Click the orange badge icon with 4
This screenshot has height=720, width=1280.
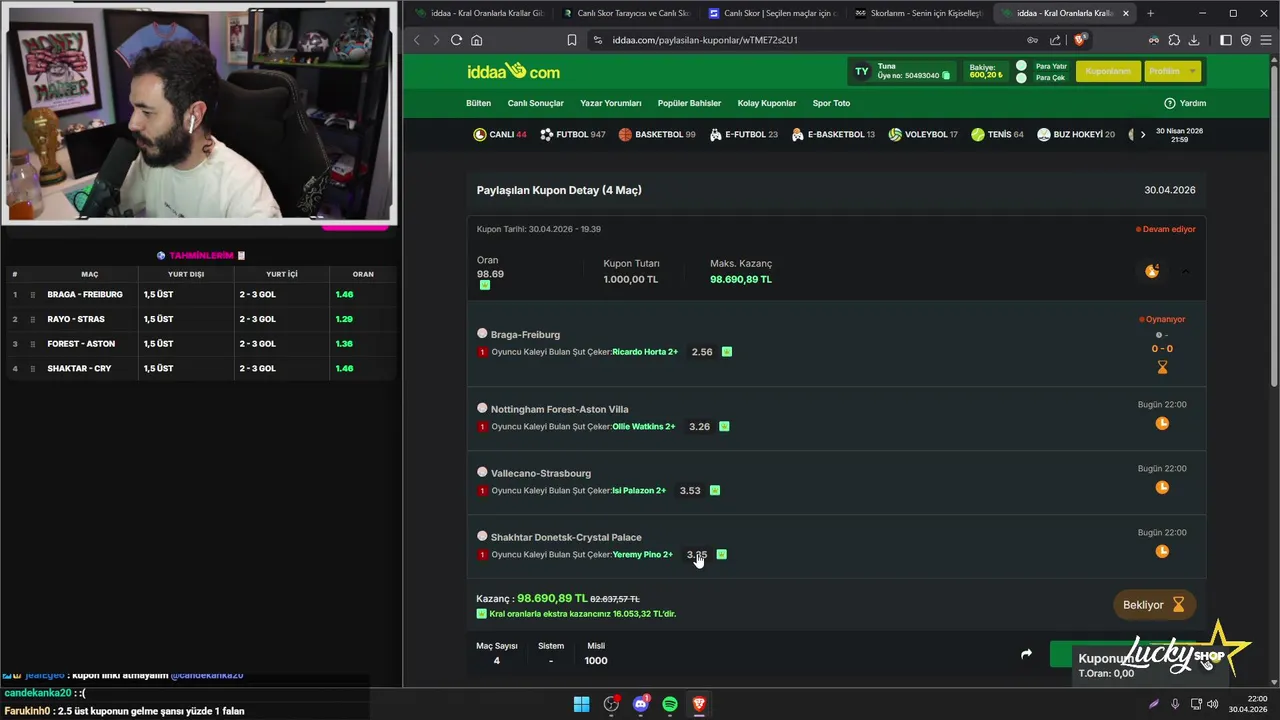coord(1152,271)
